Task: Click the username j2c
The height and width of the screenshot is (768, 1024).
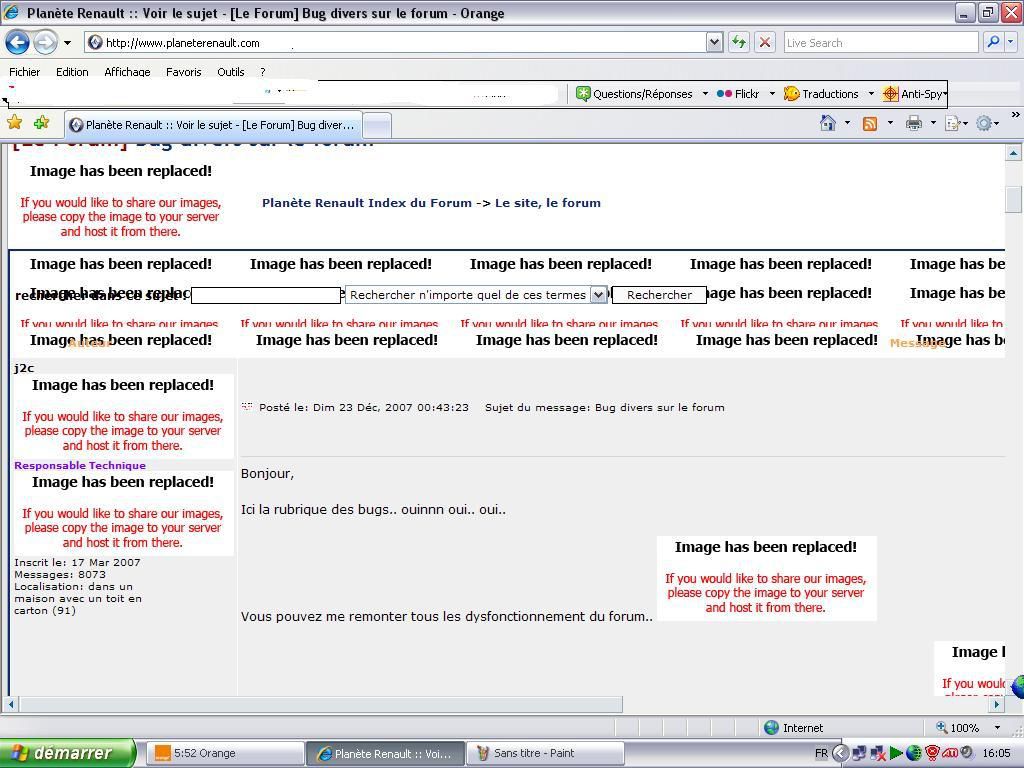Action: (x=24, y=368)
